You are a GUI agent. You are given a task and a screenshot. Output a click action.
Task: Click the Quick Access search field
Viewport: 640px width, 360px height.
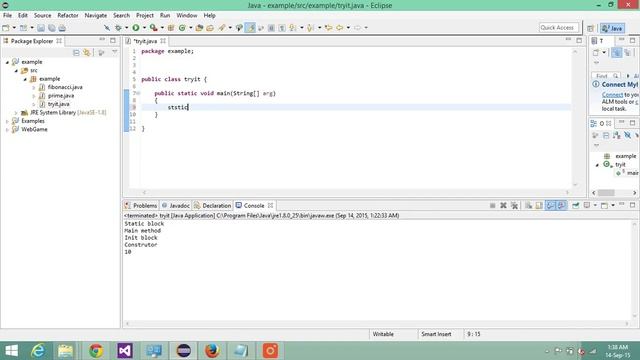coord(558,28)
